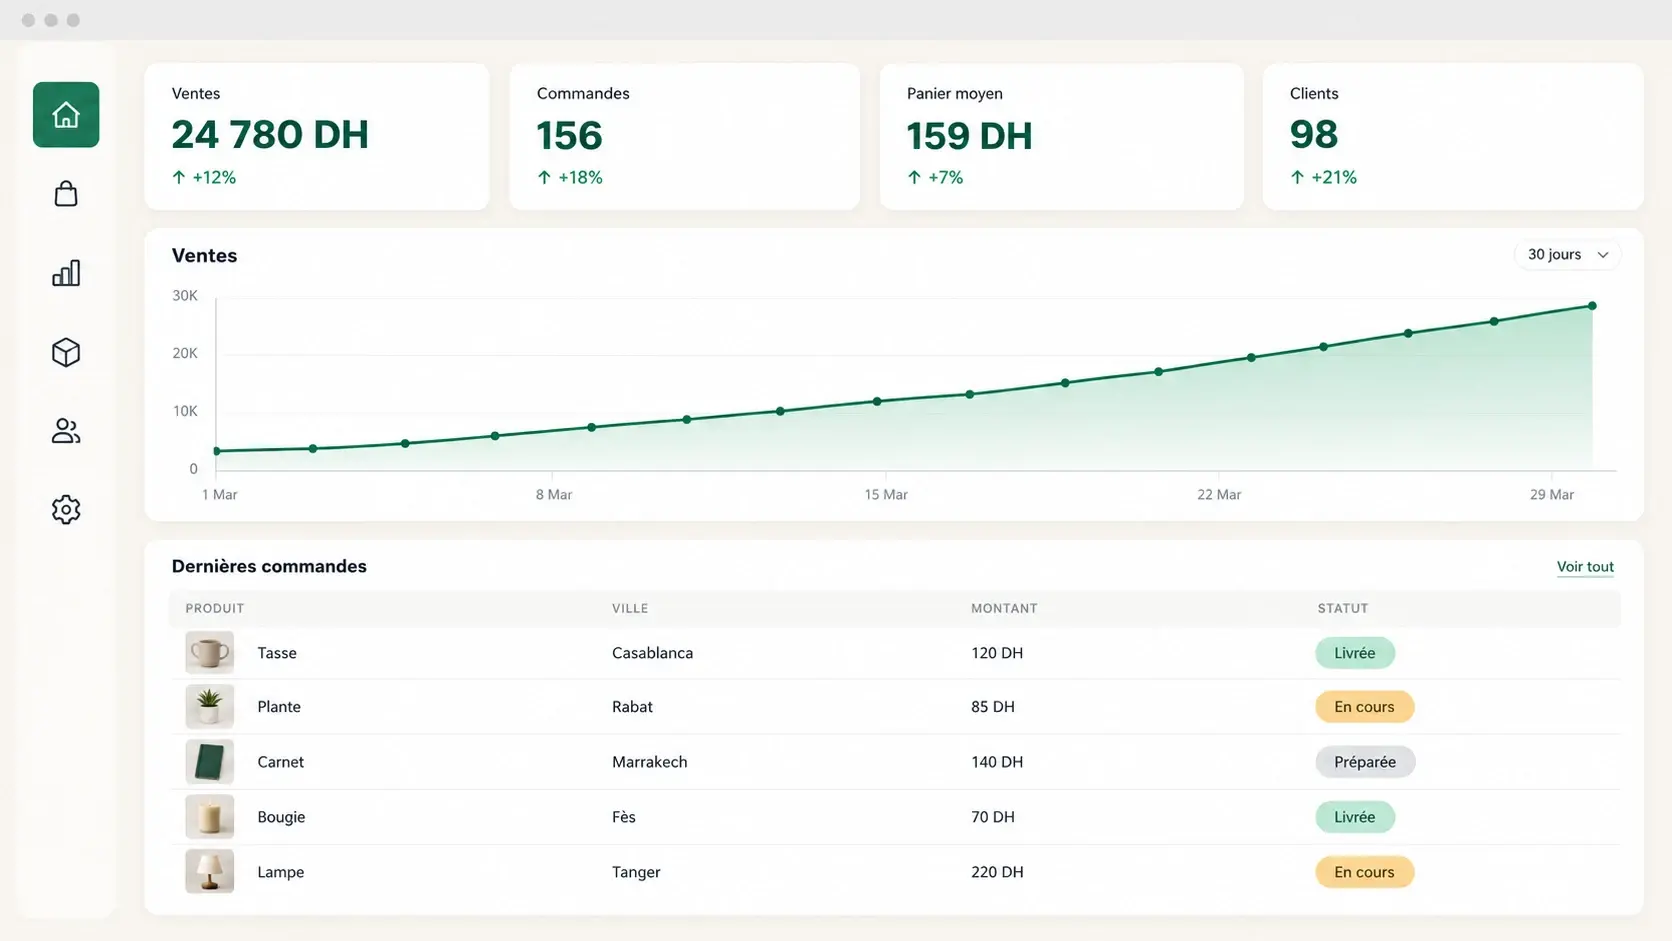Click the 22 Mar axis label
The width and height of the screenshot is (1672, 941).
[x=1219, y=495]
